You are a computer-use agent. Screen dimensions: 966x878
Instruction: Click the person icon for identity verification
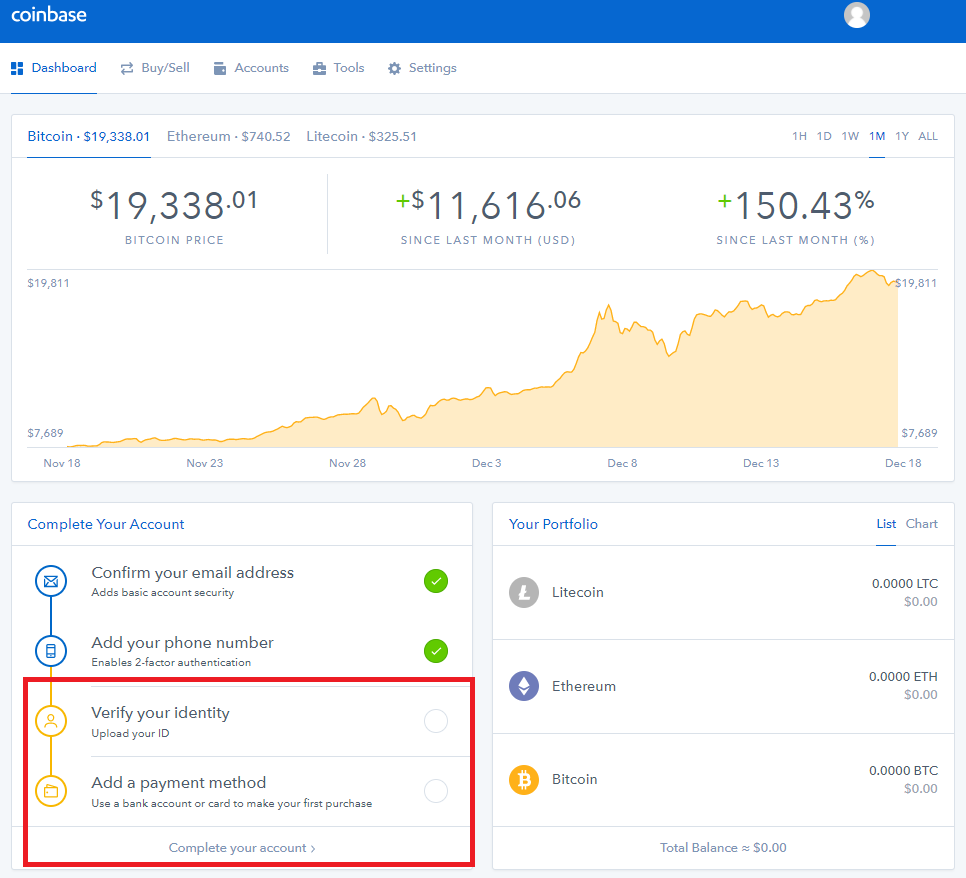pyautogui.click(x=50, y=721)
